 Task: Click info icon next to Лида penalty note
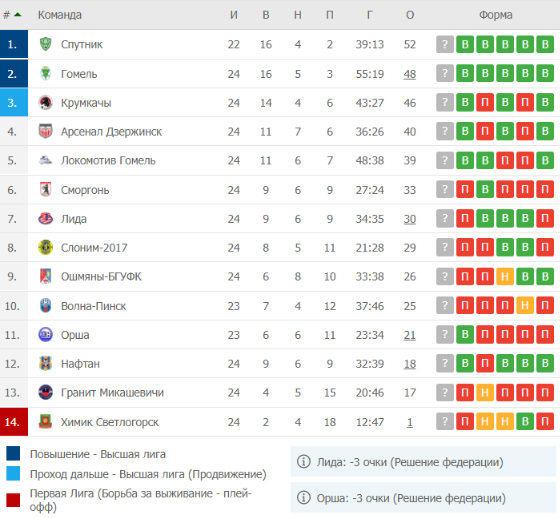pyautogui.click(x=304, y=462)
